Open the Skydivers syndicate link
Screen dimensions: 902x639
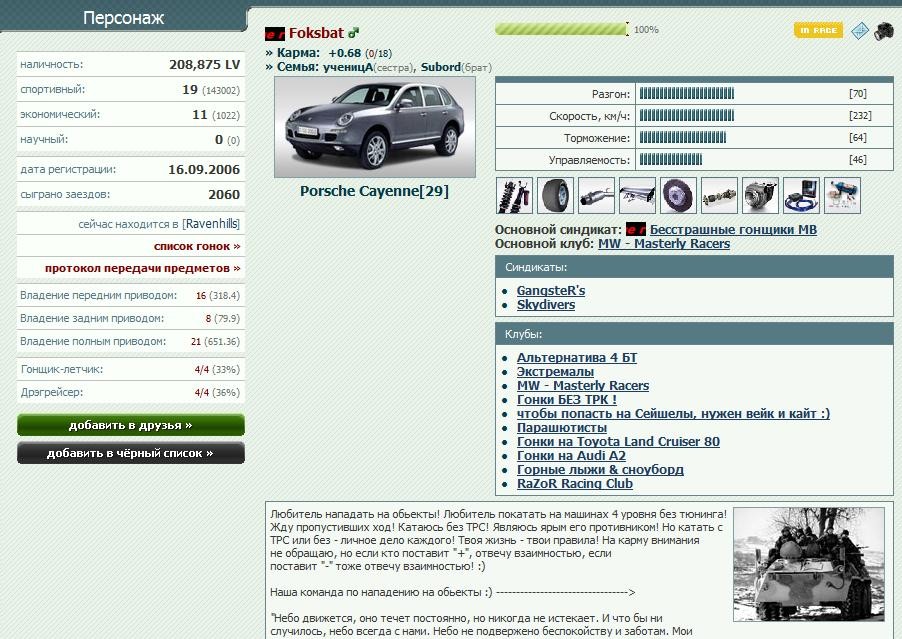[x=545, y=305]
